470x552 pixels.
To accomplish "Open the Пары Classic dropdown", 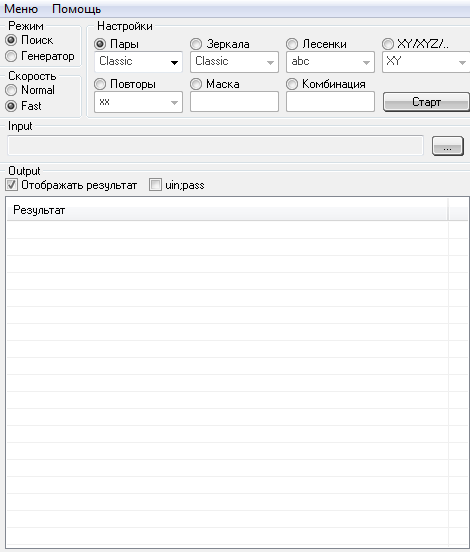I will click(x=138, y=62).
